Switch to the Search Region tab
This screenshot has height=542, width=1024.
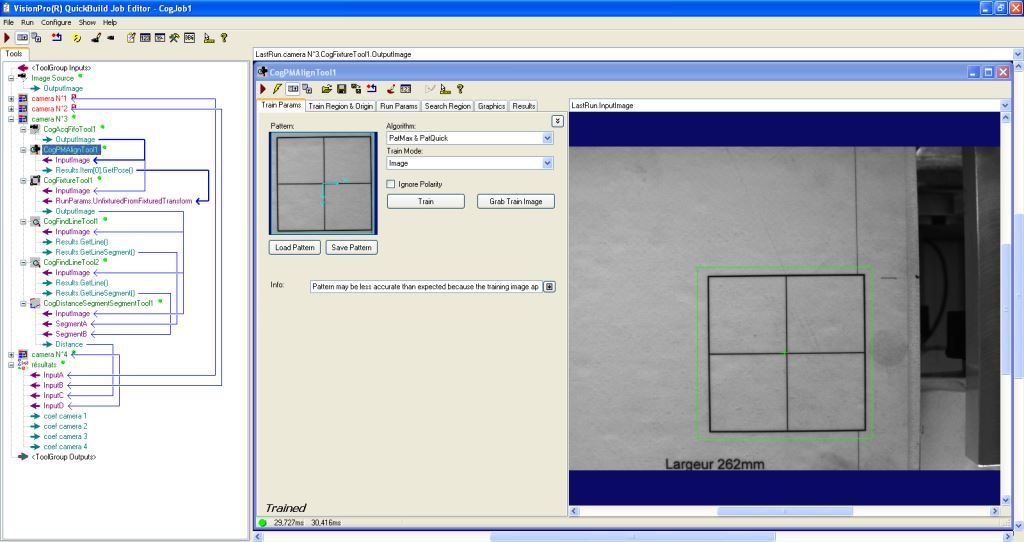click(447, 106)
